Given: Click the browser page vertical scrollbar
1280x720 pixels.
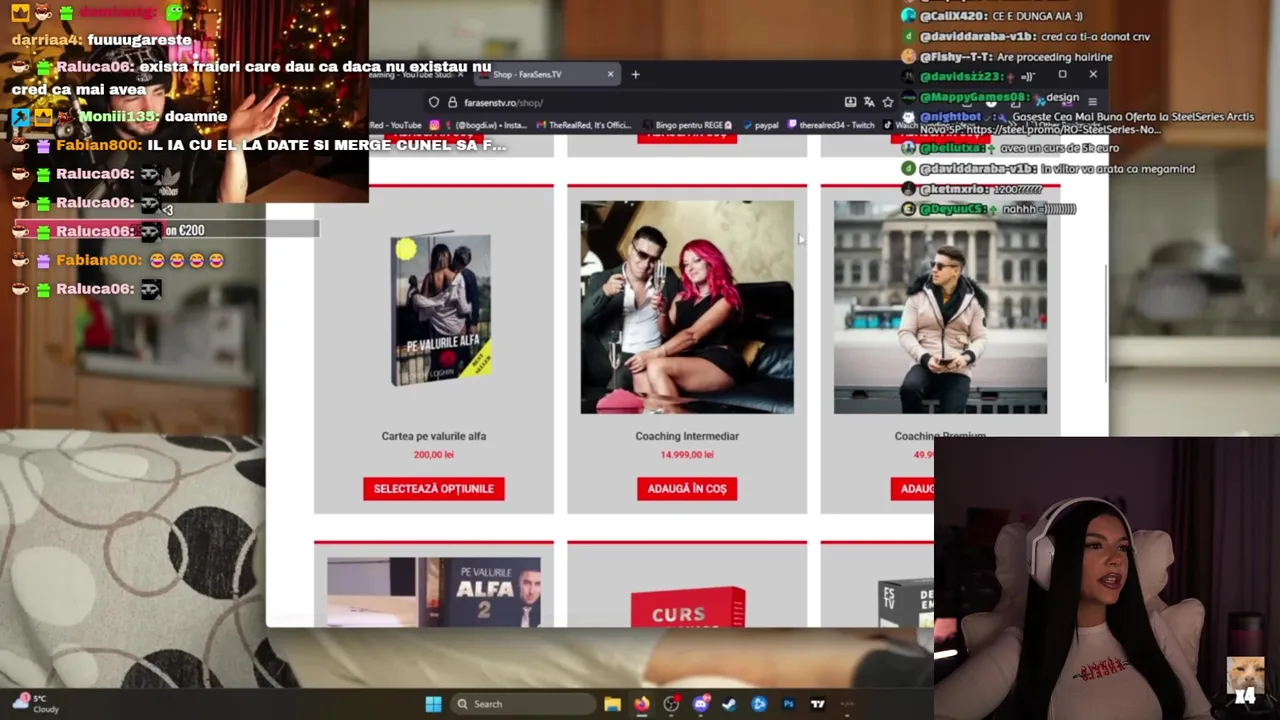Looking at the screenshot, I should pos(1104,323).
